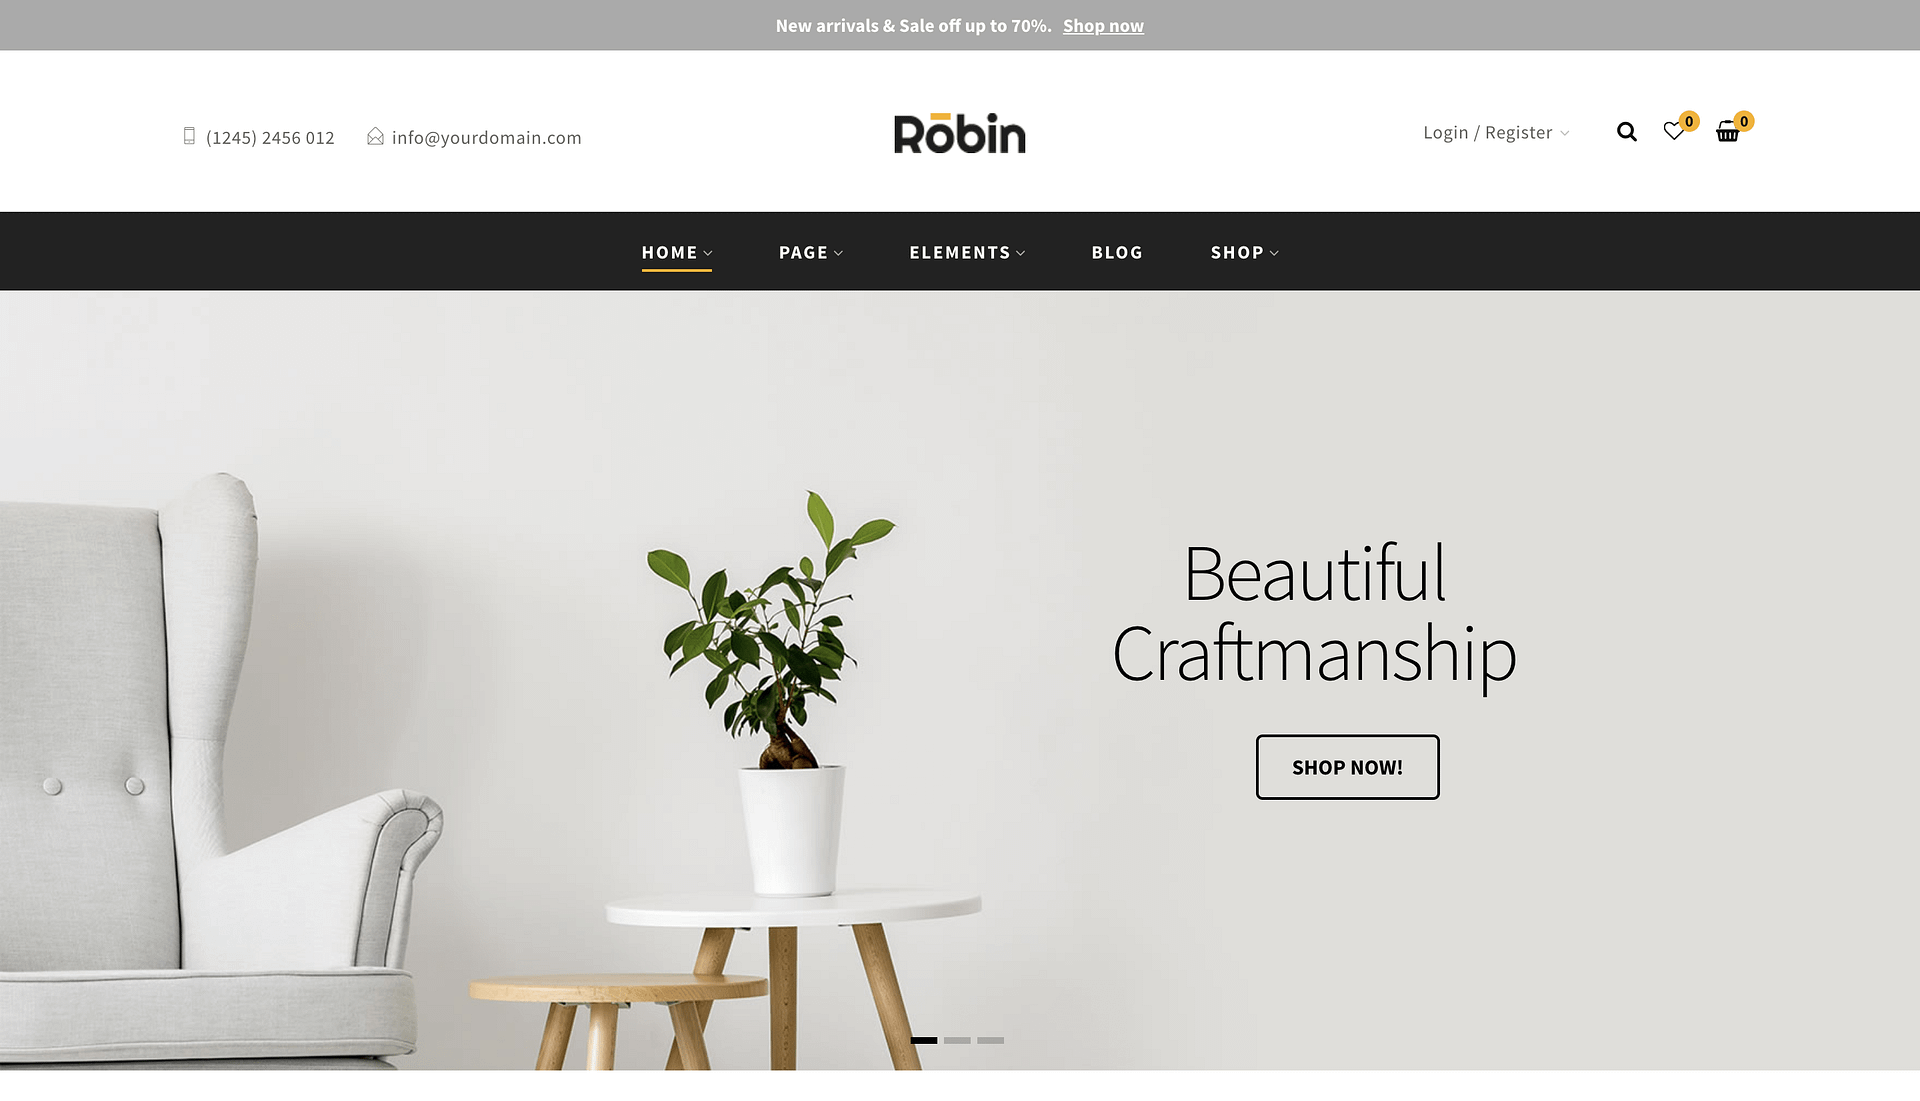Expand the Elements menu dropdown
Screen dimensions: 1920x1101
[967, 252]
